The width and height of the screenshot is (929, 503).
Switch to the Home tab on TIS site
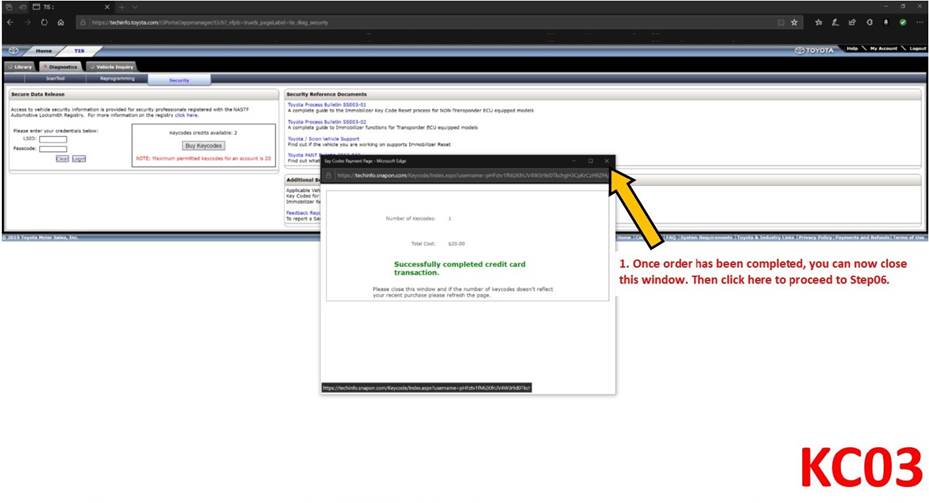[43, 51]
